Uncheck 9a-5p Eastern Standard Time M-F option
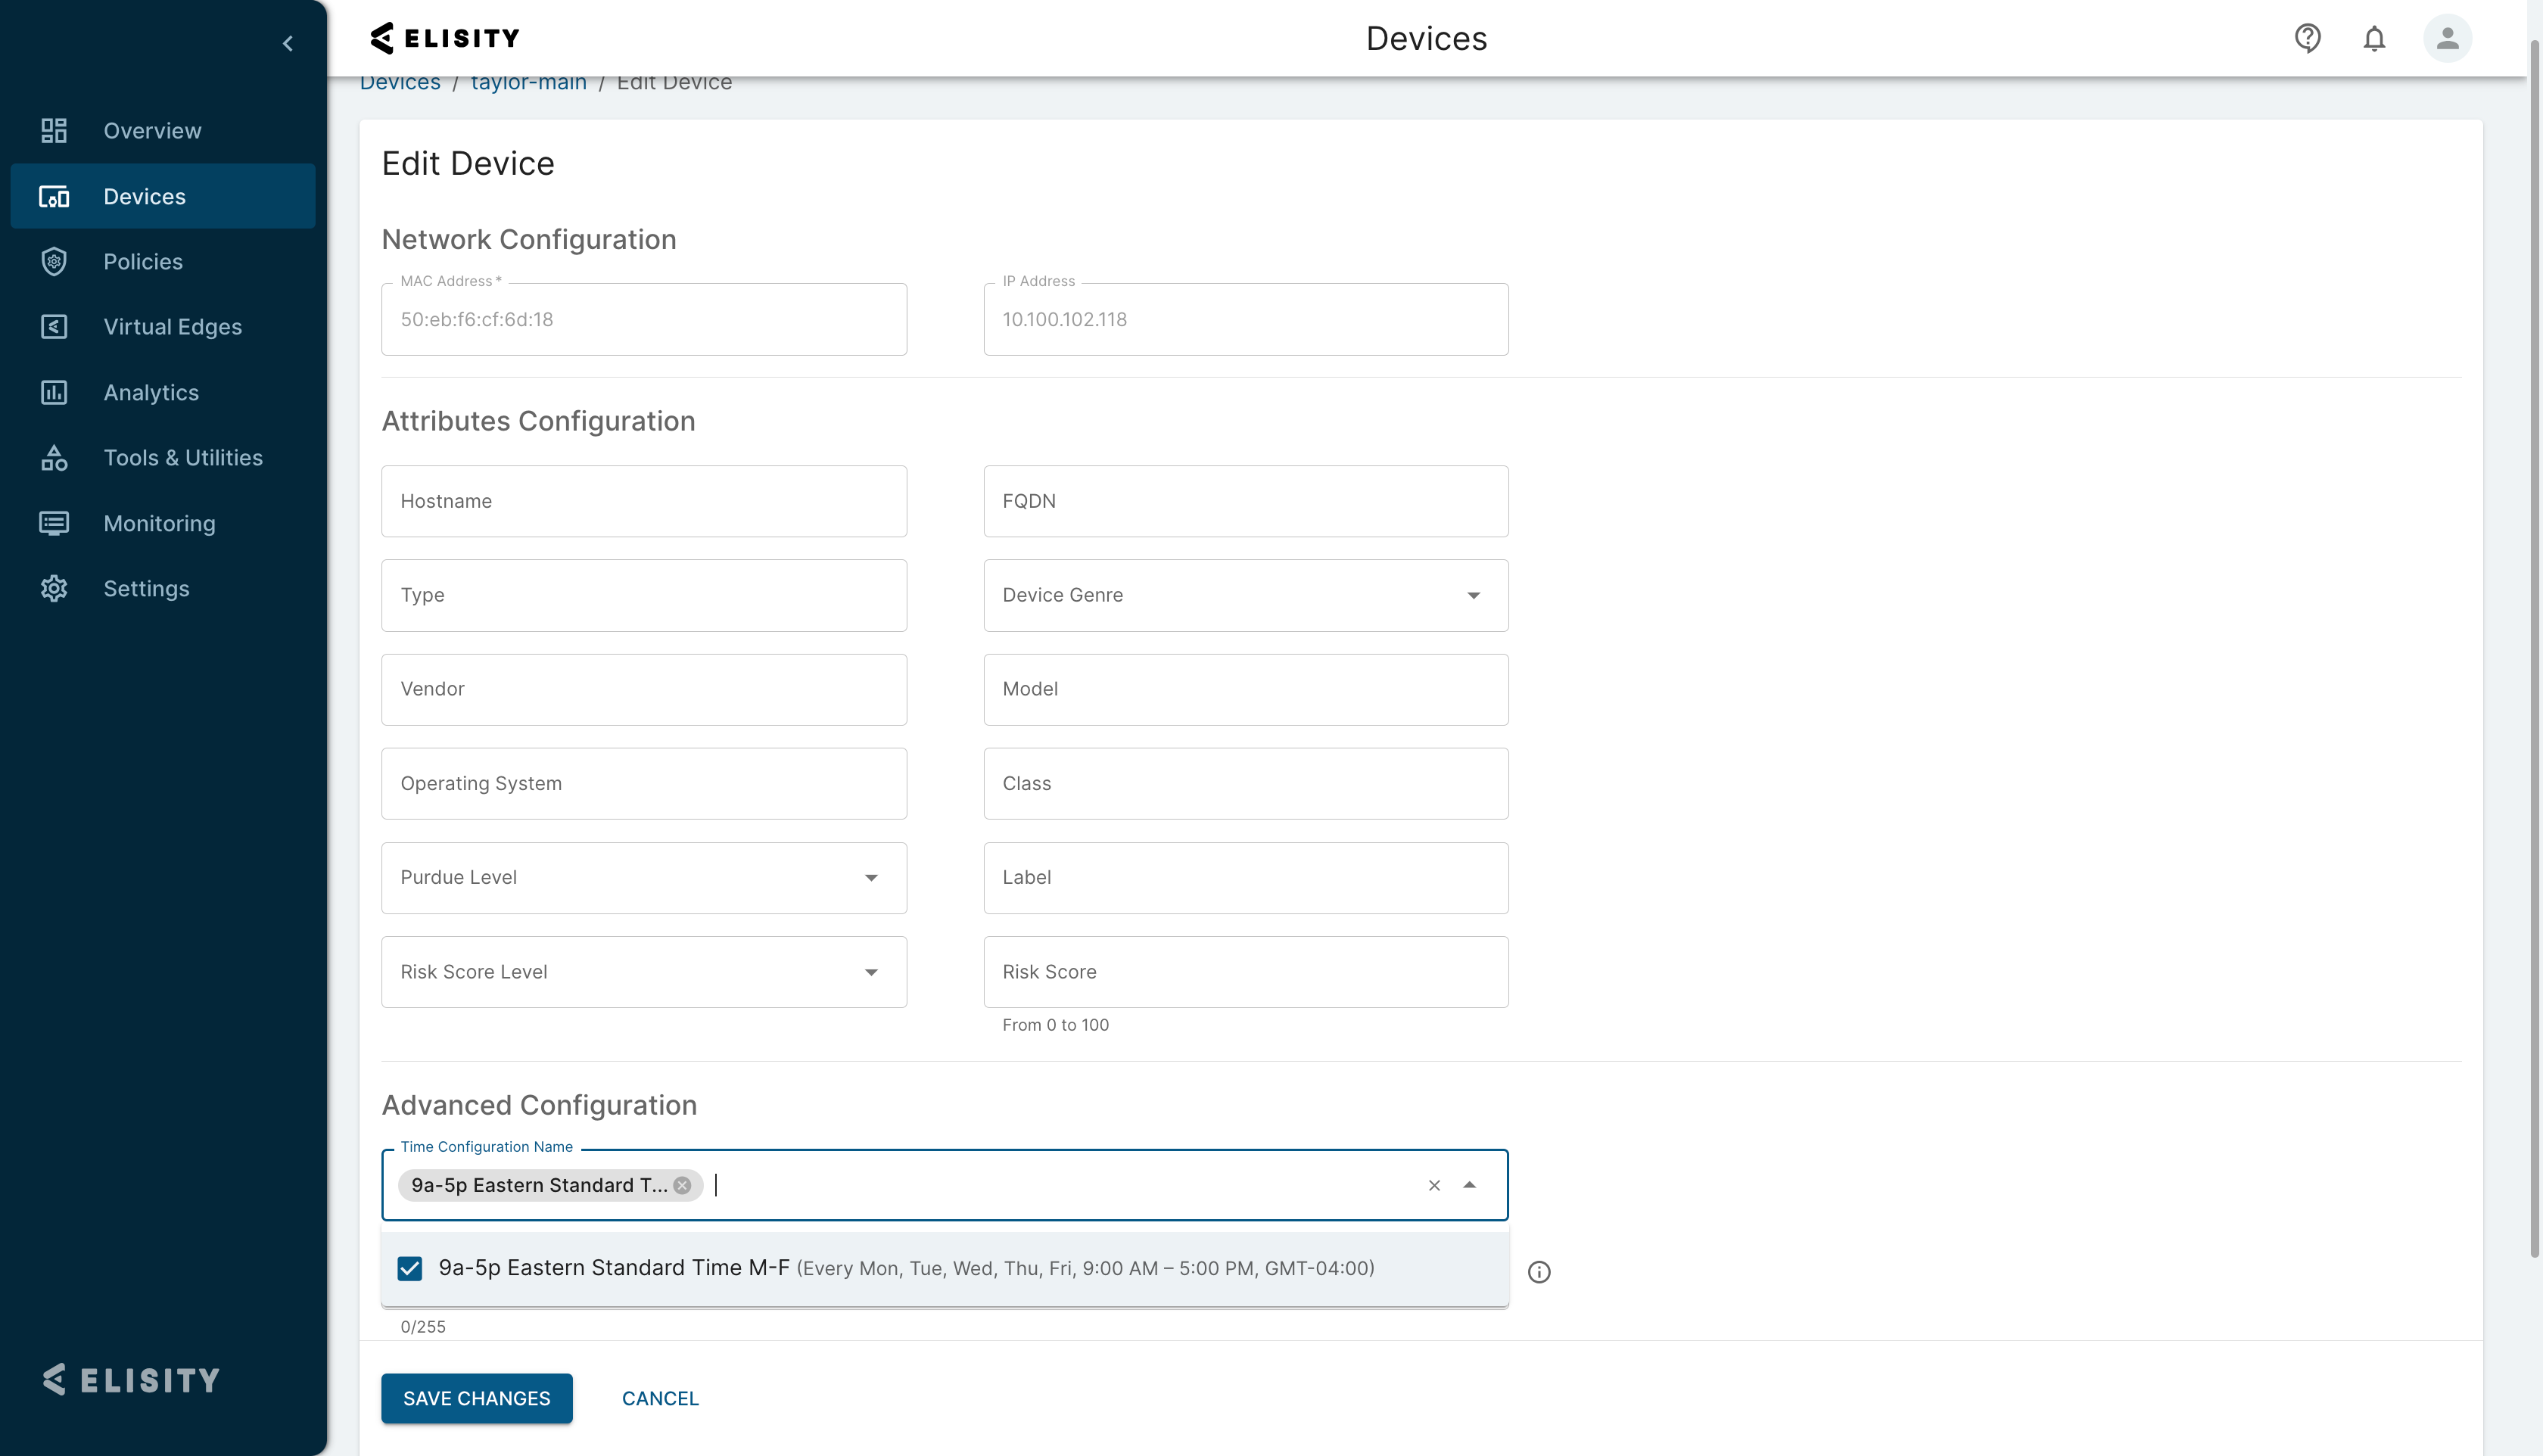This screenshot has height=1456, width=2543. click(x=410, y=1268)
